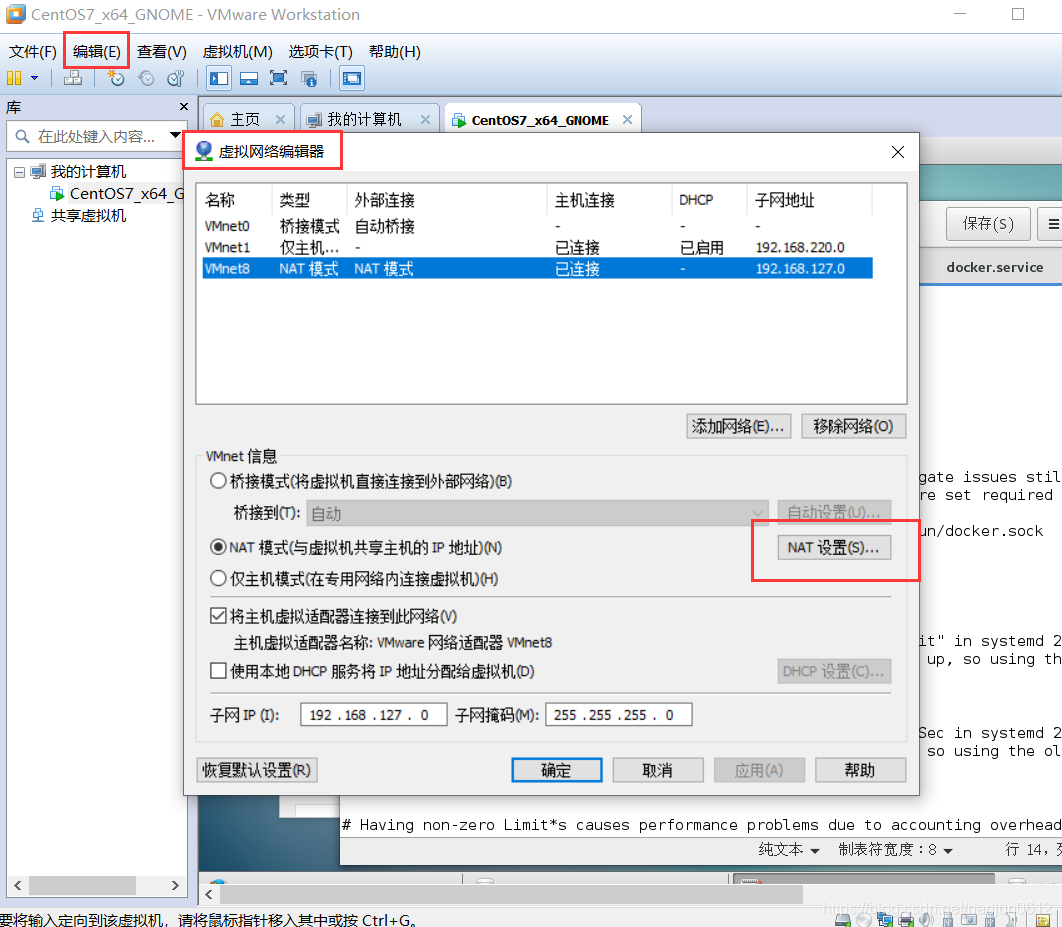
Task: Click the revert to snapshot icon
Action: (146, 79)
